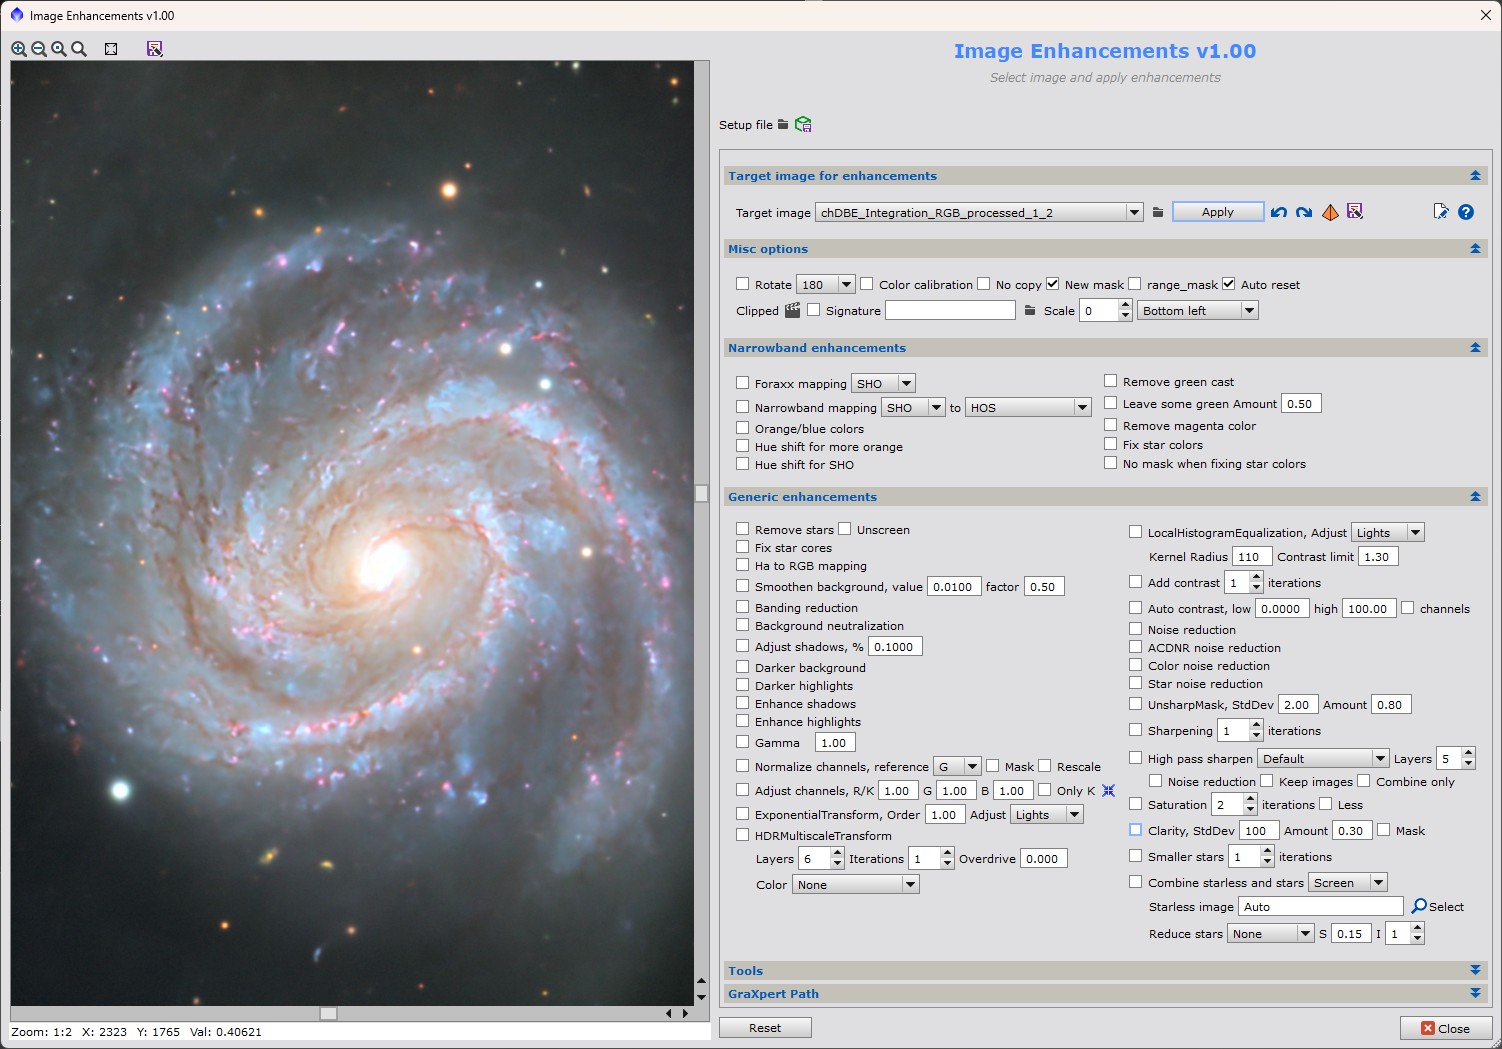Open the Target image dropdown

coord(1134,212)
